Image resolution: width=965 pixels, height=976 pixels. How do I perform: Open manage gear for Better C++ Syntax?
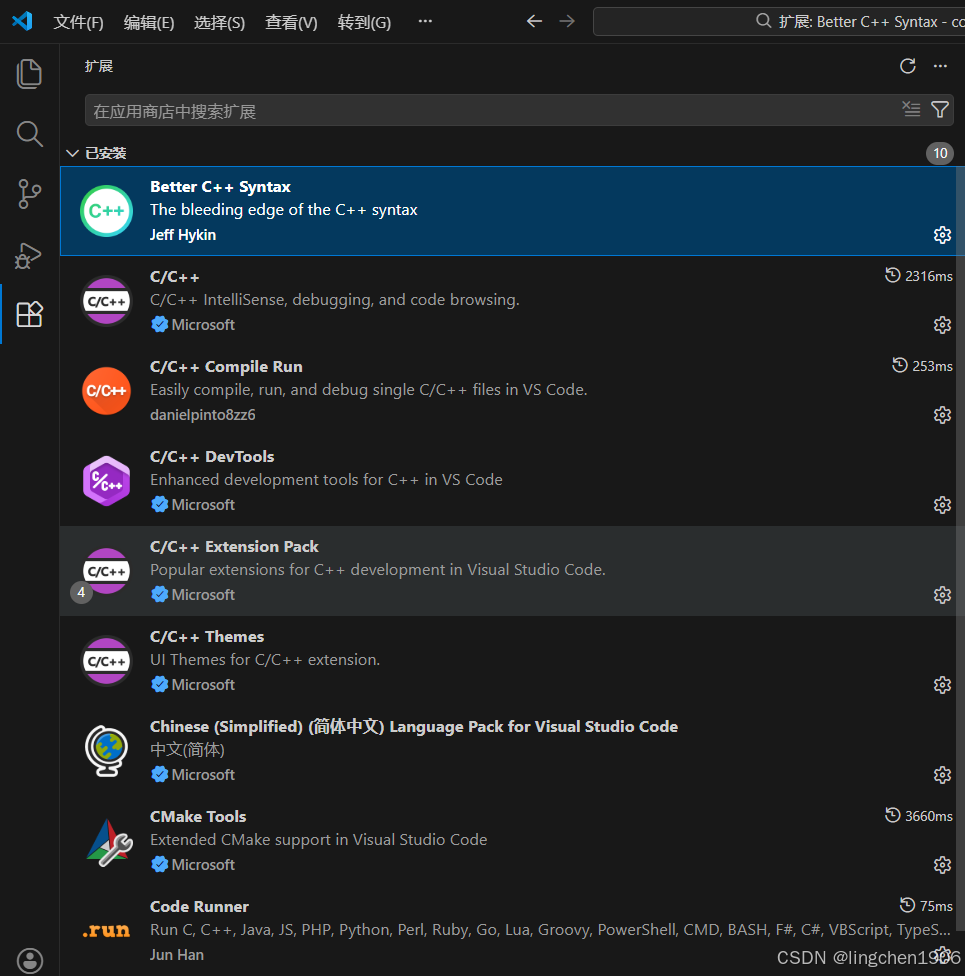(942, 235)
